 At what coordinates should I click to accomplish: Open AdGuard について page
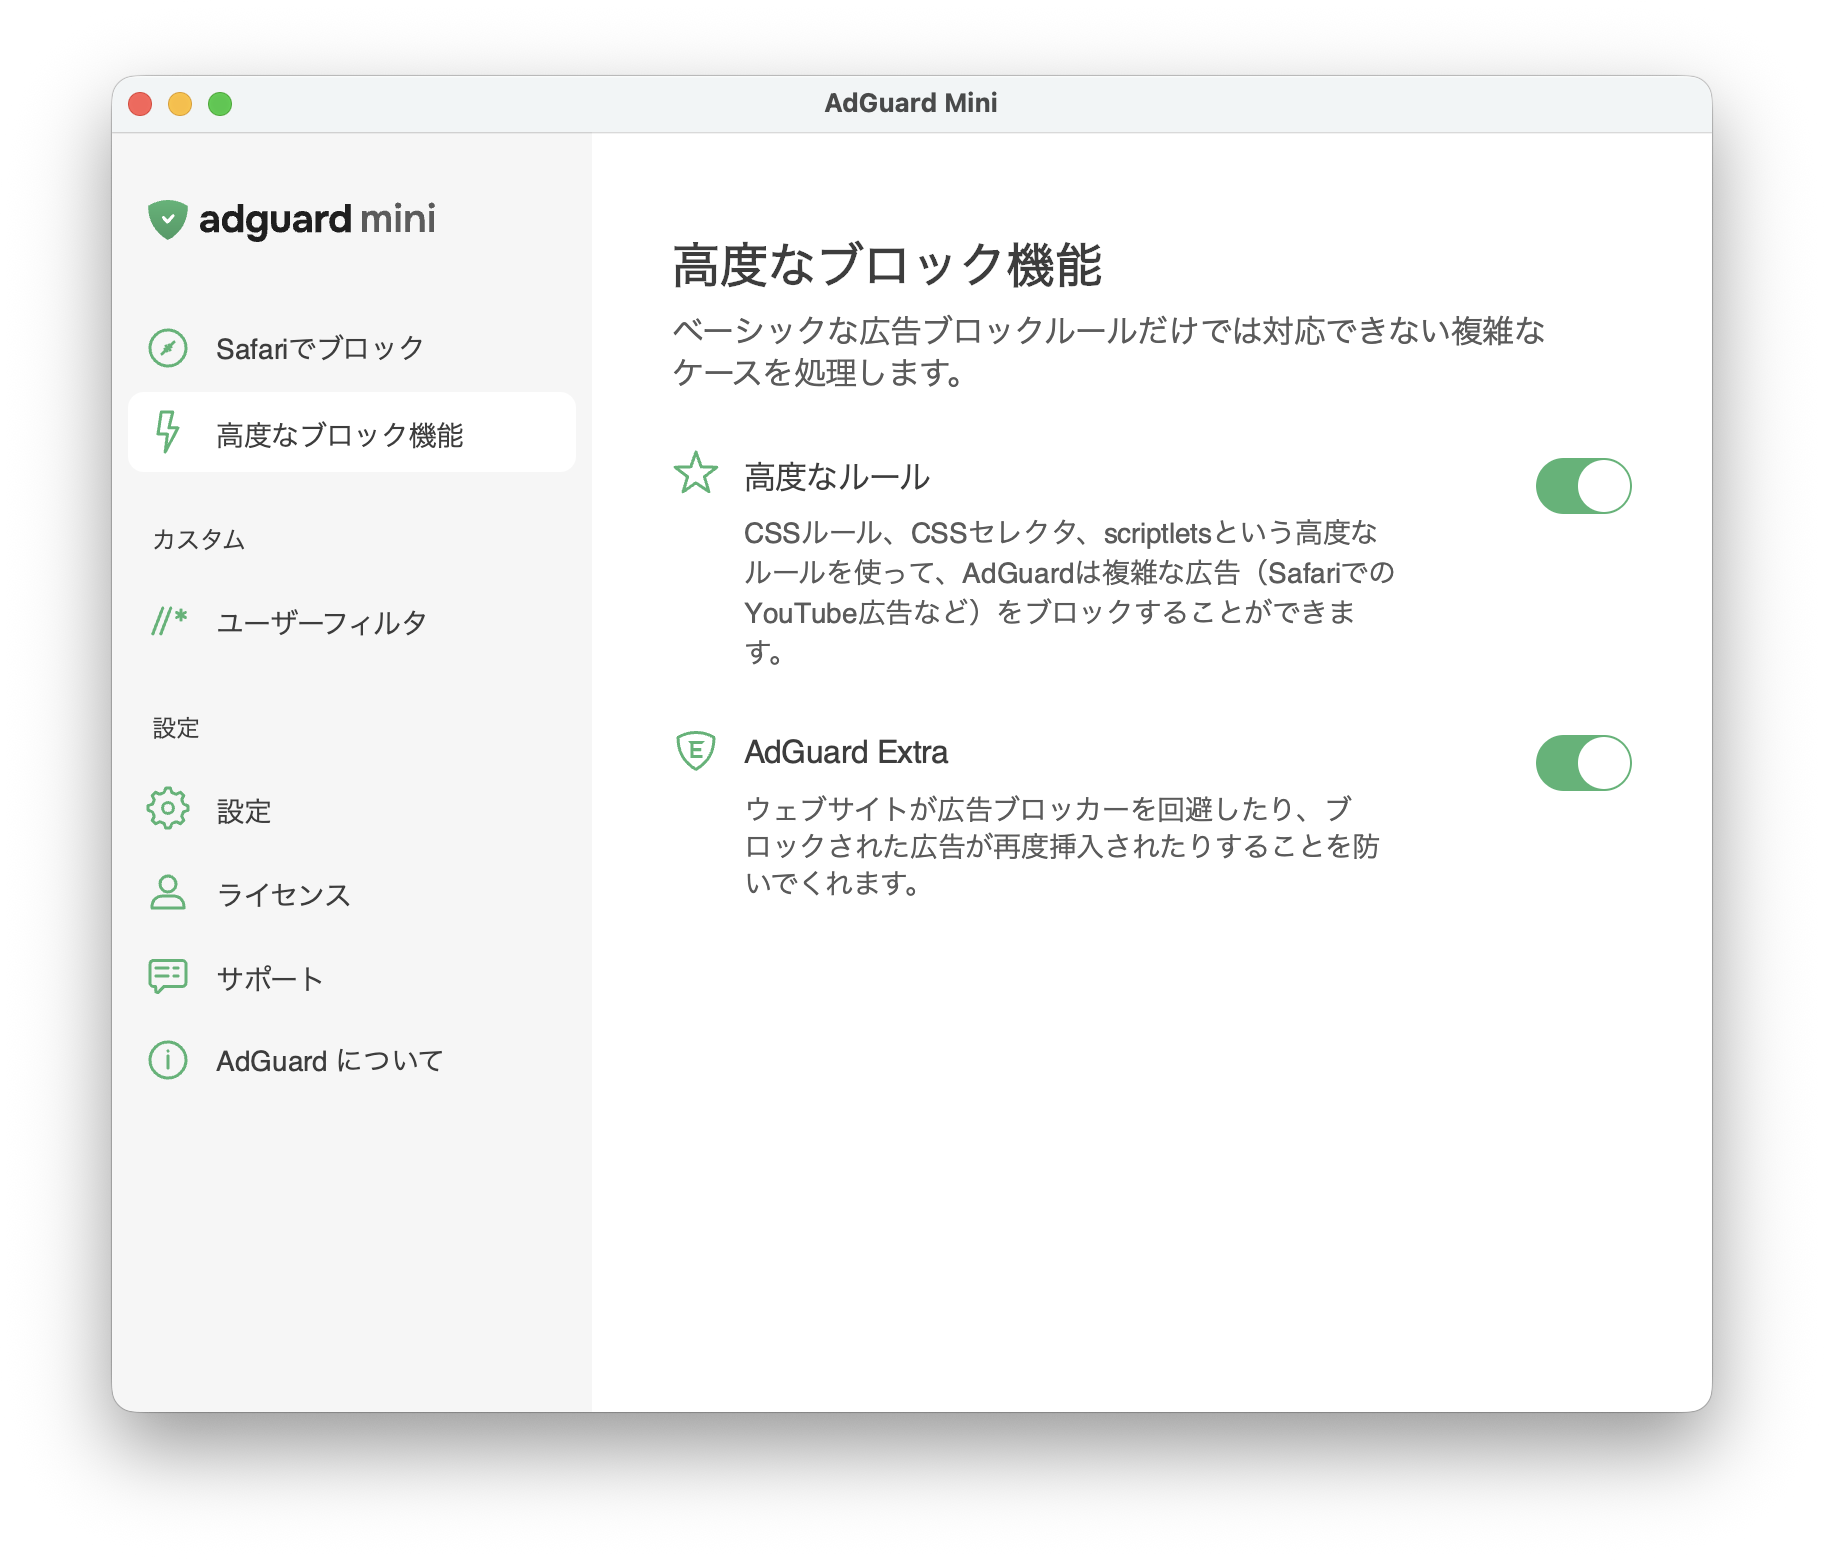tap(352, 1060)
